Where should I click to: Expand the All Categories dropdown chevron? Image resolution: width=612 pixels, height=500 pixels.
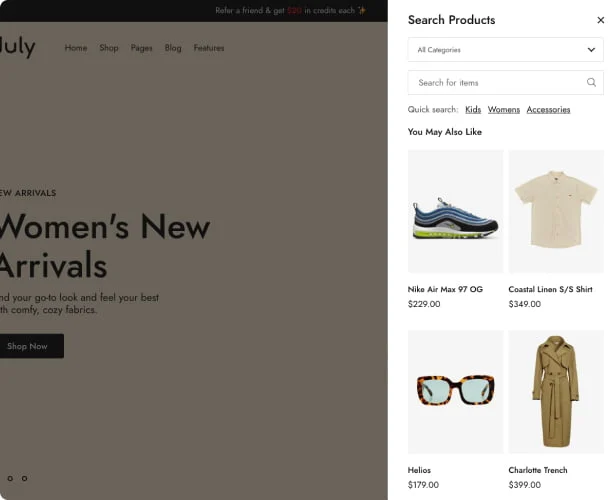pyautogui.click(x=591, y=50)
